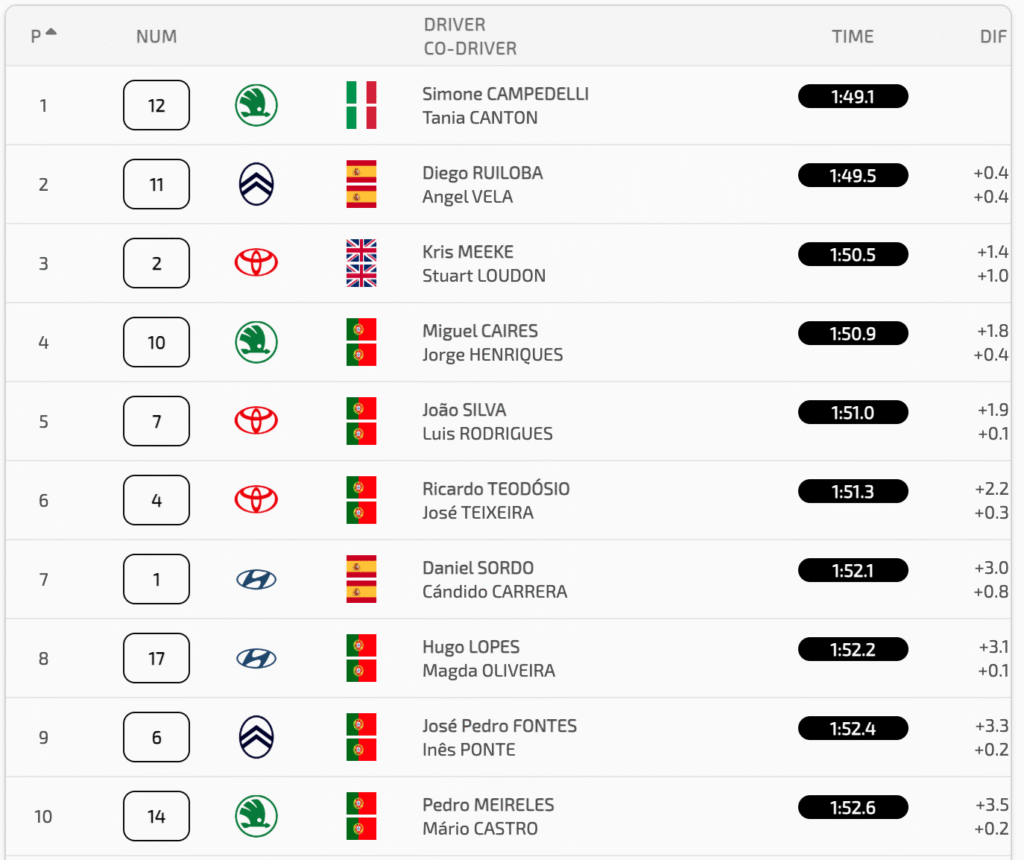Viewport: 1024px width, 860px height.
Task: Click the DIF column header
Action: click(x=993, y=37)
